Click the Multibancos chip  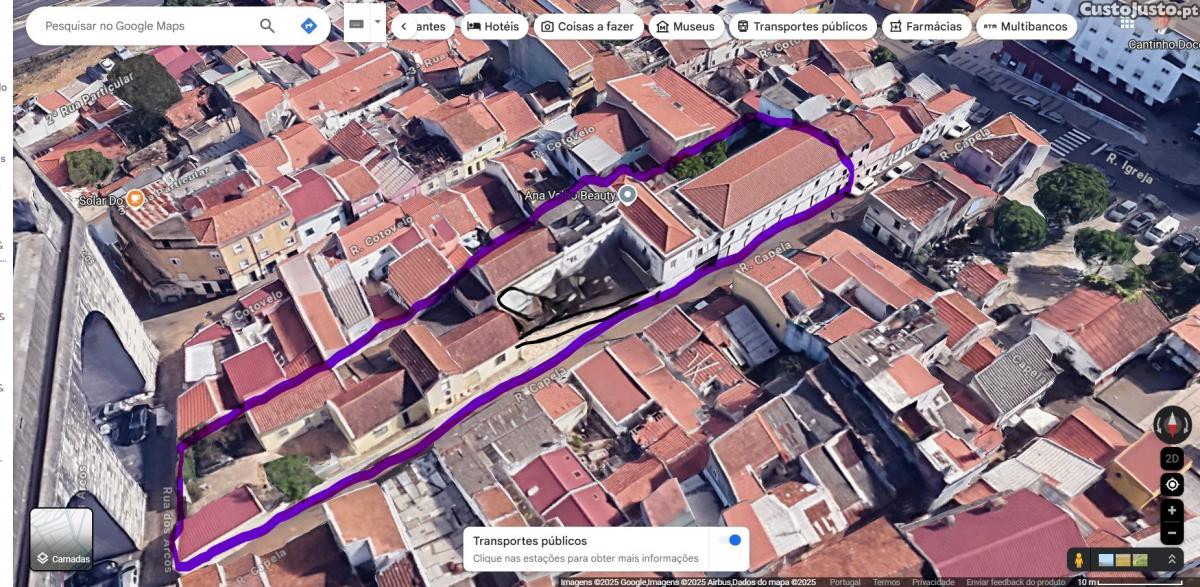click(x=1025, y=27)
